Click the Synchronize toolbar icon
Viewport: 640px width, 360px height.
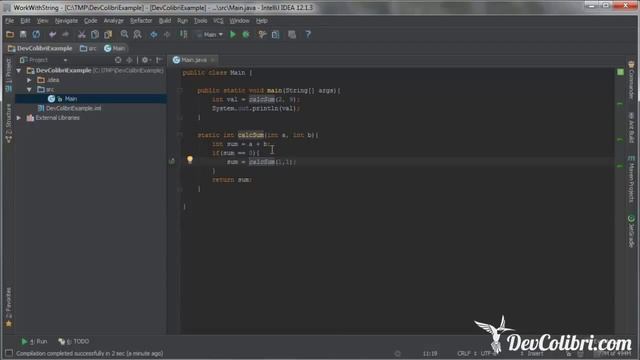point(36,35)
